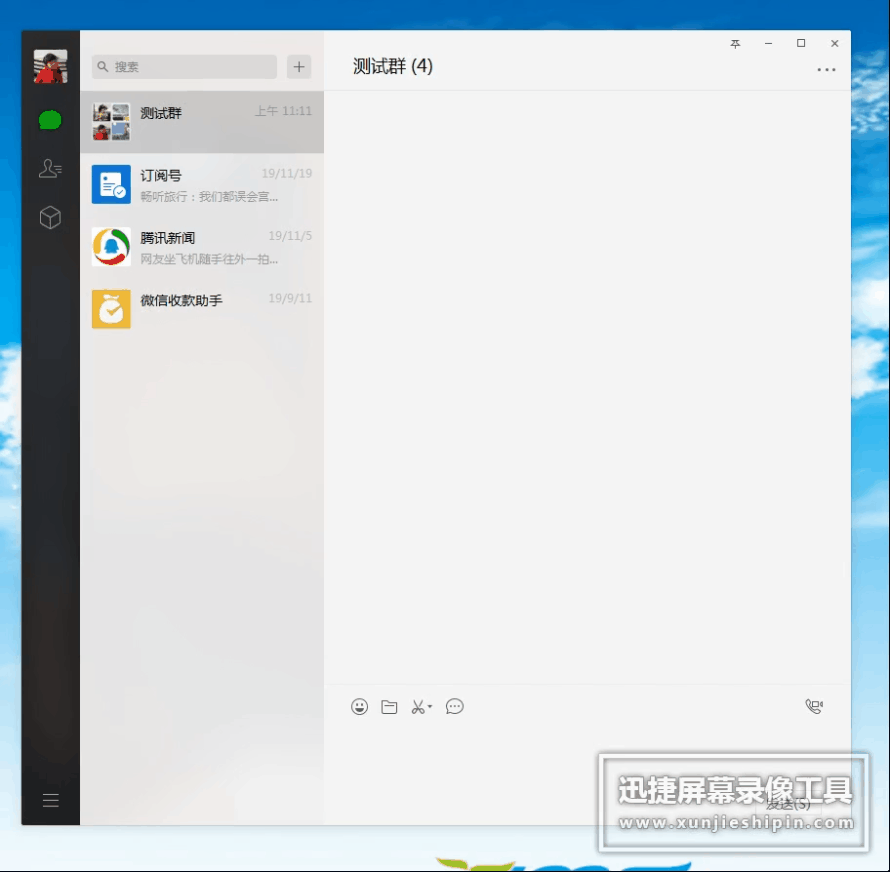Click the 测试群 group avatar thumbnail
Viewport: 890px width, 872px height.
[x=111, y=121]
